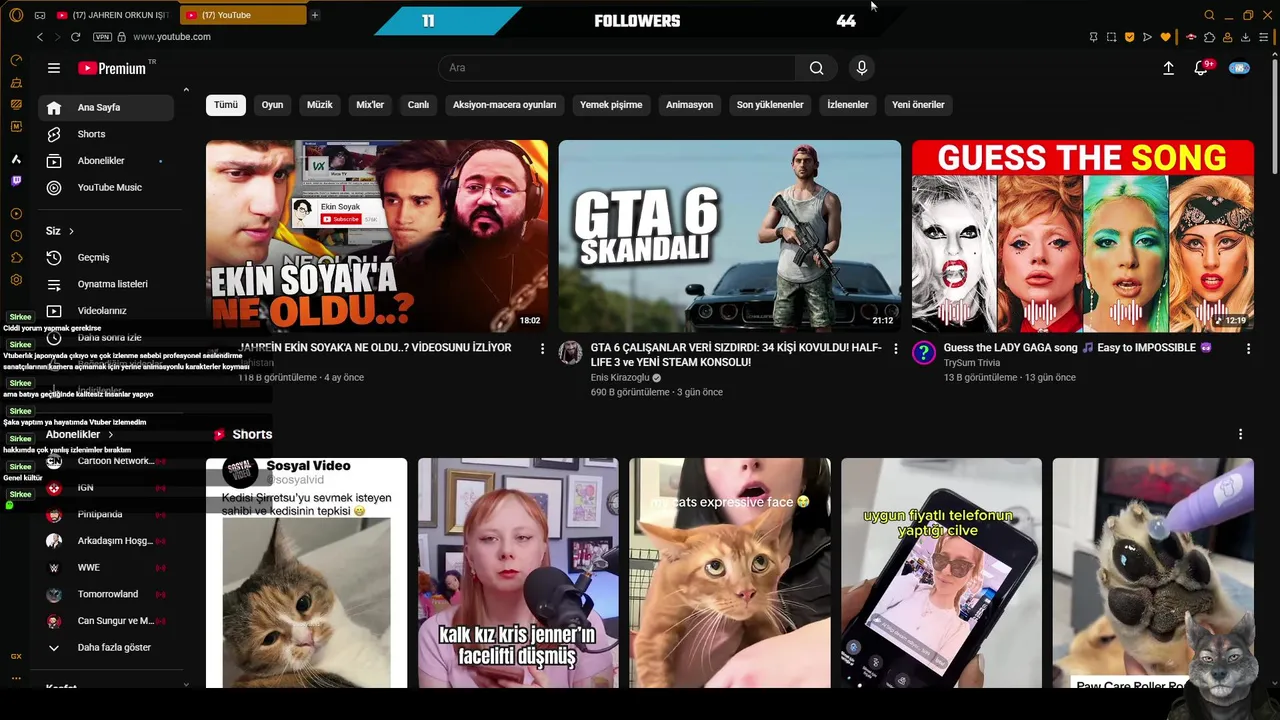Open TrySum Trivia channel link

pos(972,363)
